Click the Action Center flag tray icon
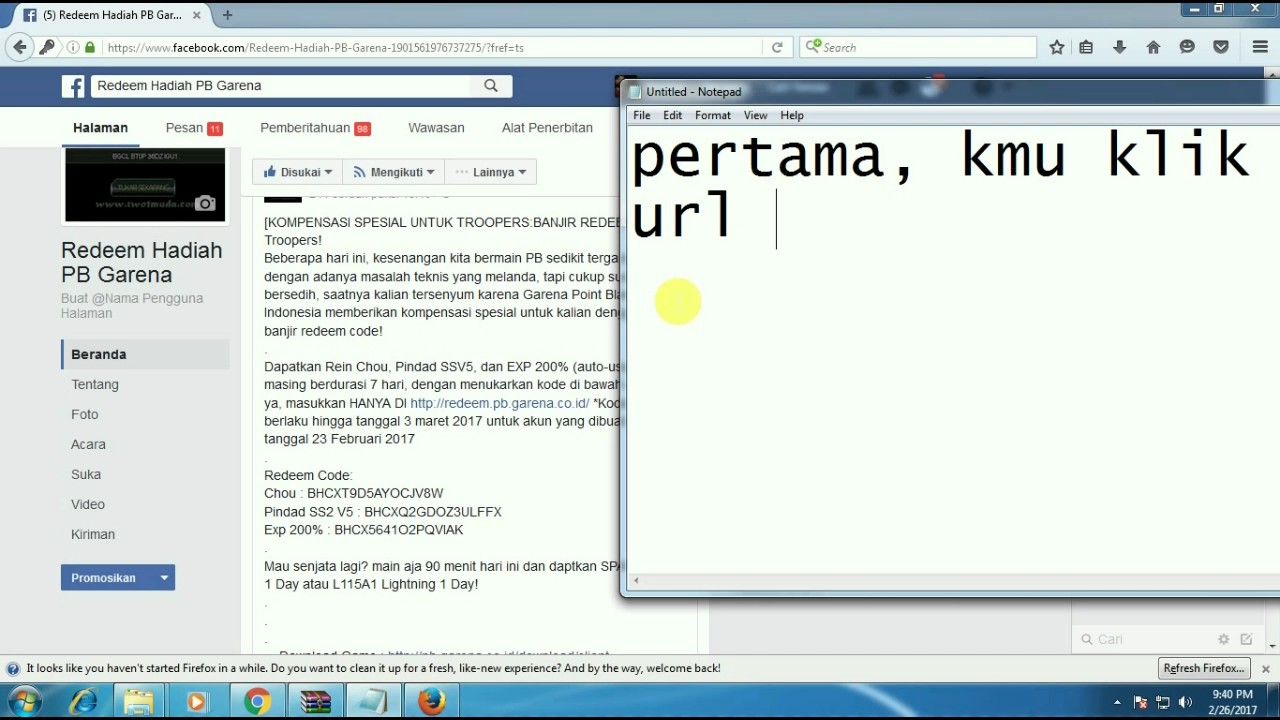1280x720 pixels. [1140, 702]
